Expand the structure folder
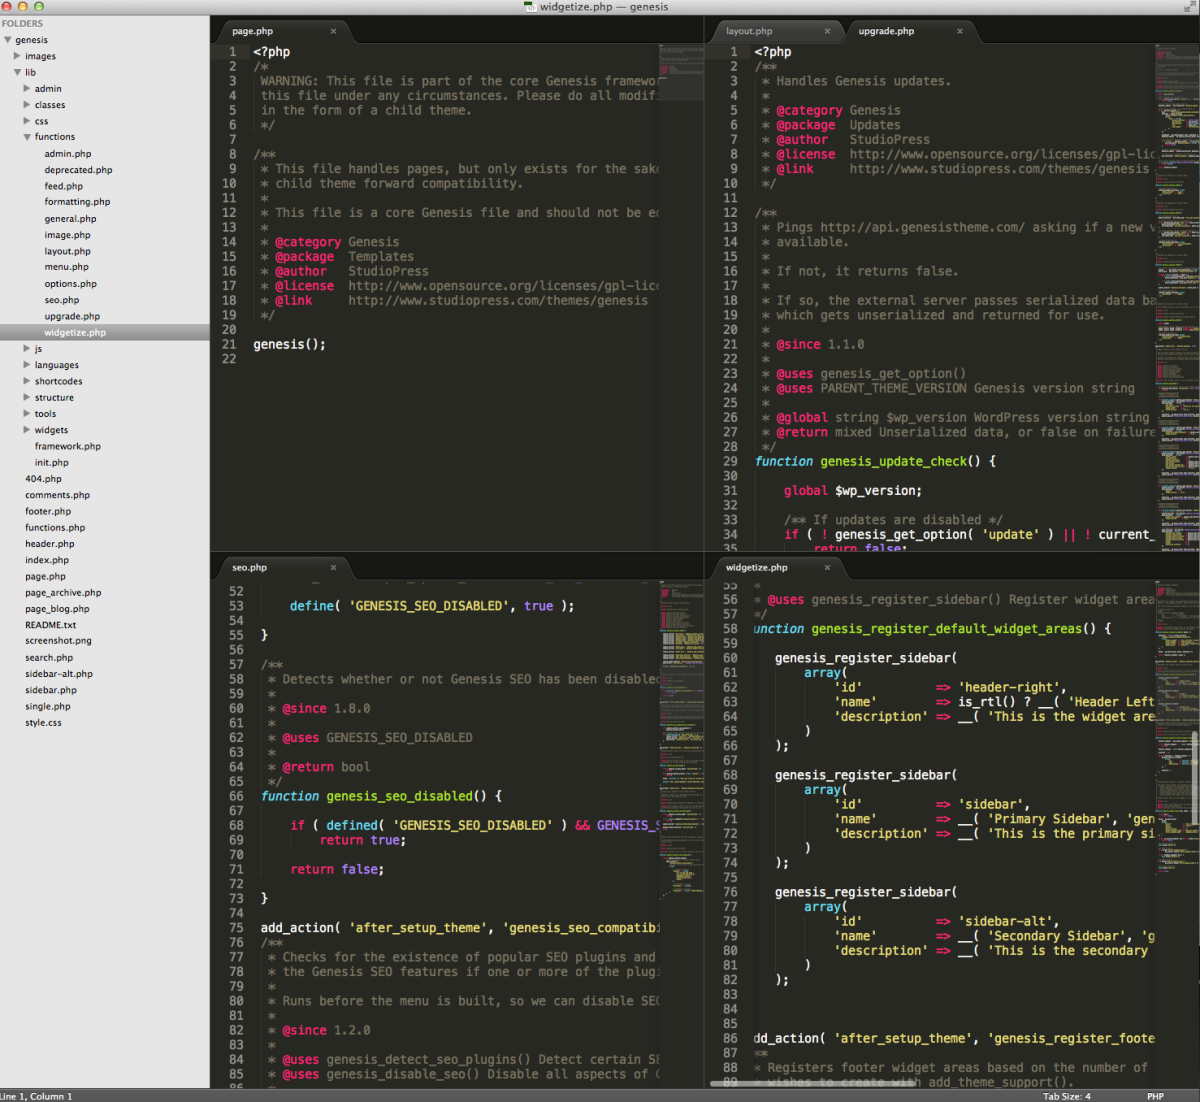1200x1102 pixels. point(27,397)
